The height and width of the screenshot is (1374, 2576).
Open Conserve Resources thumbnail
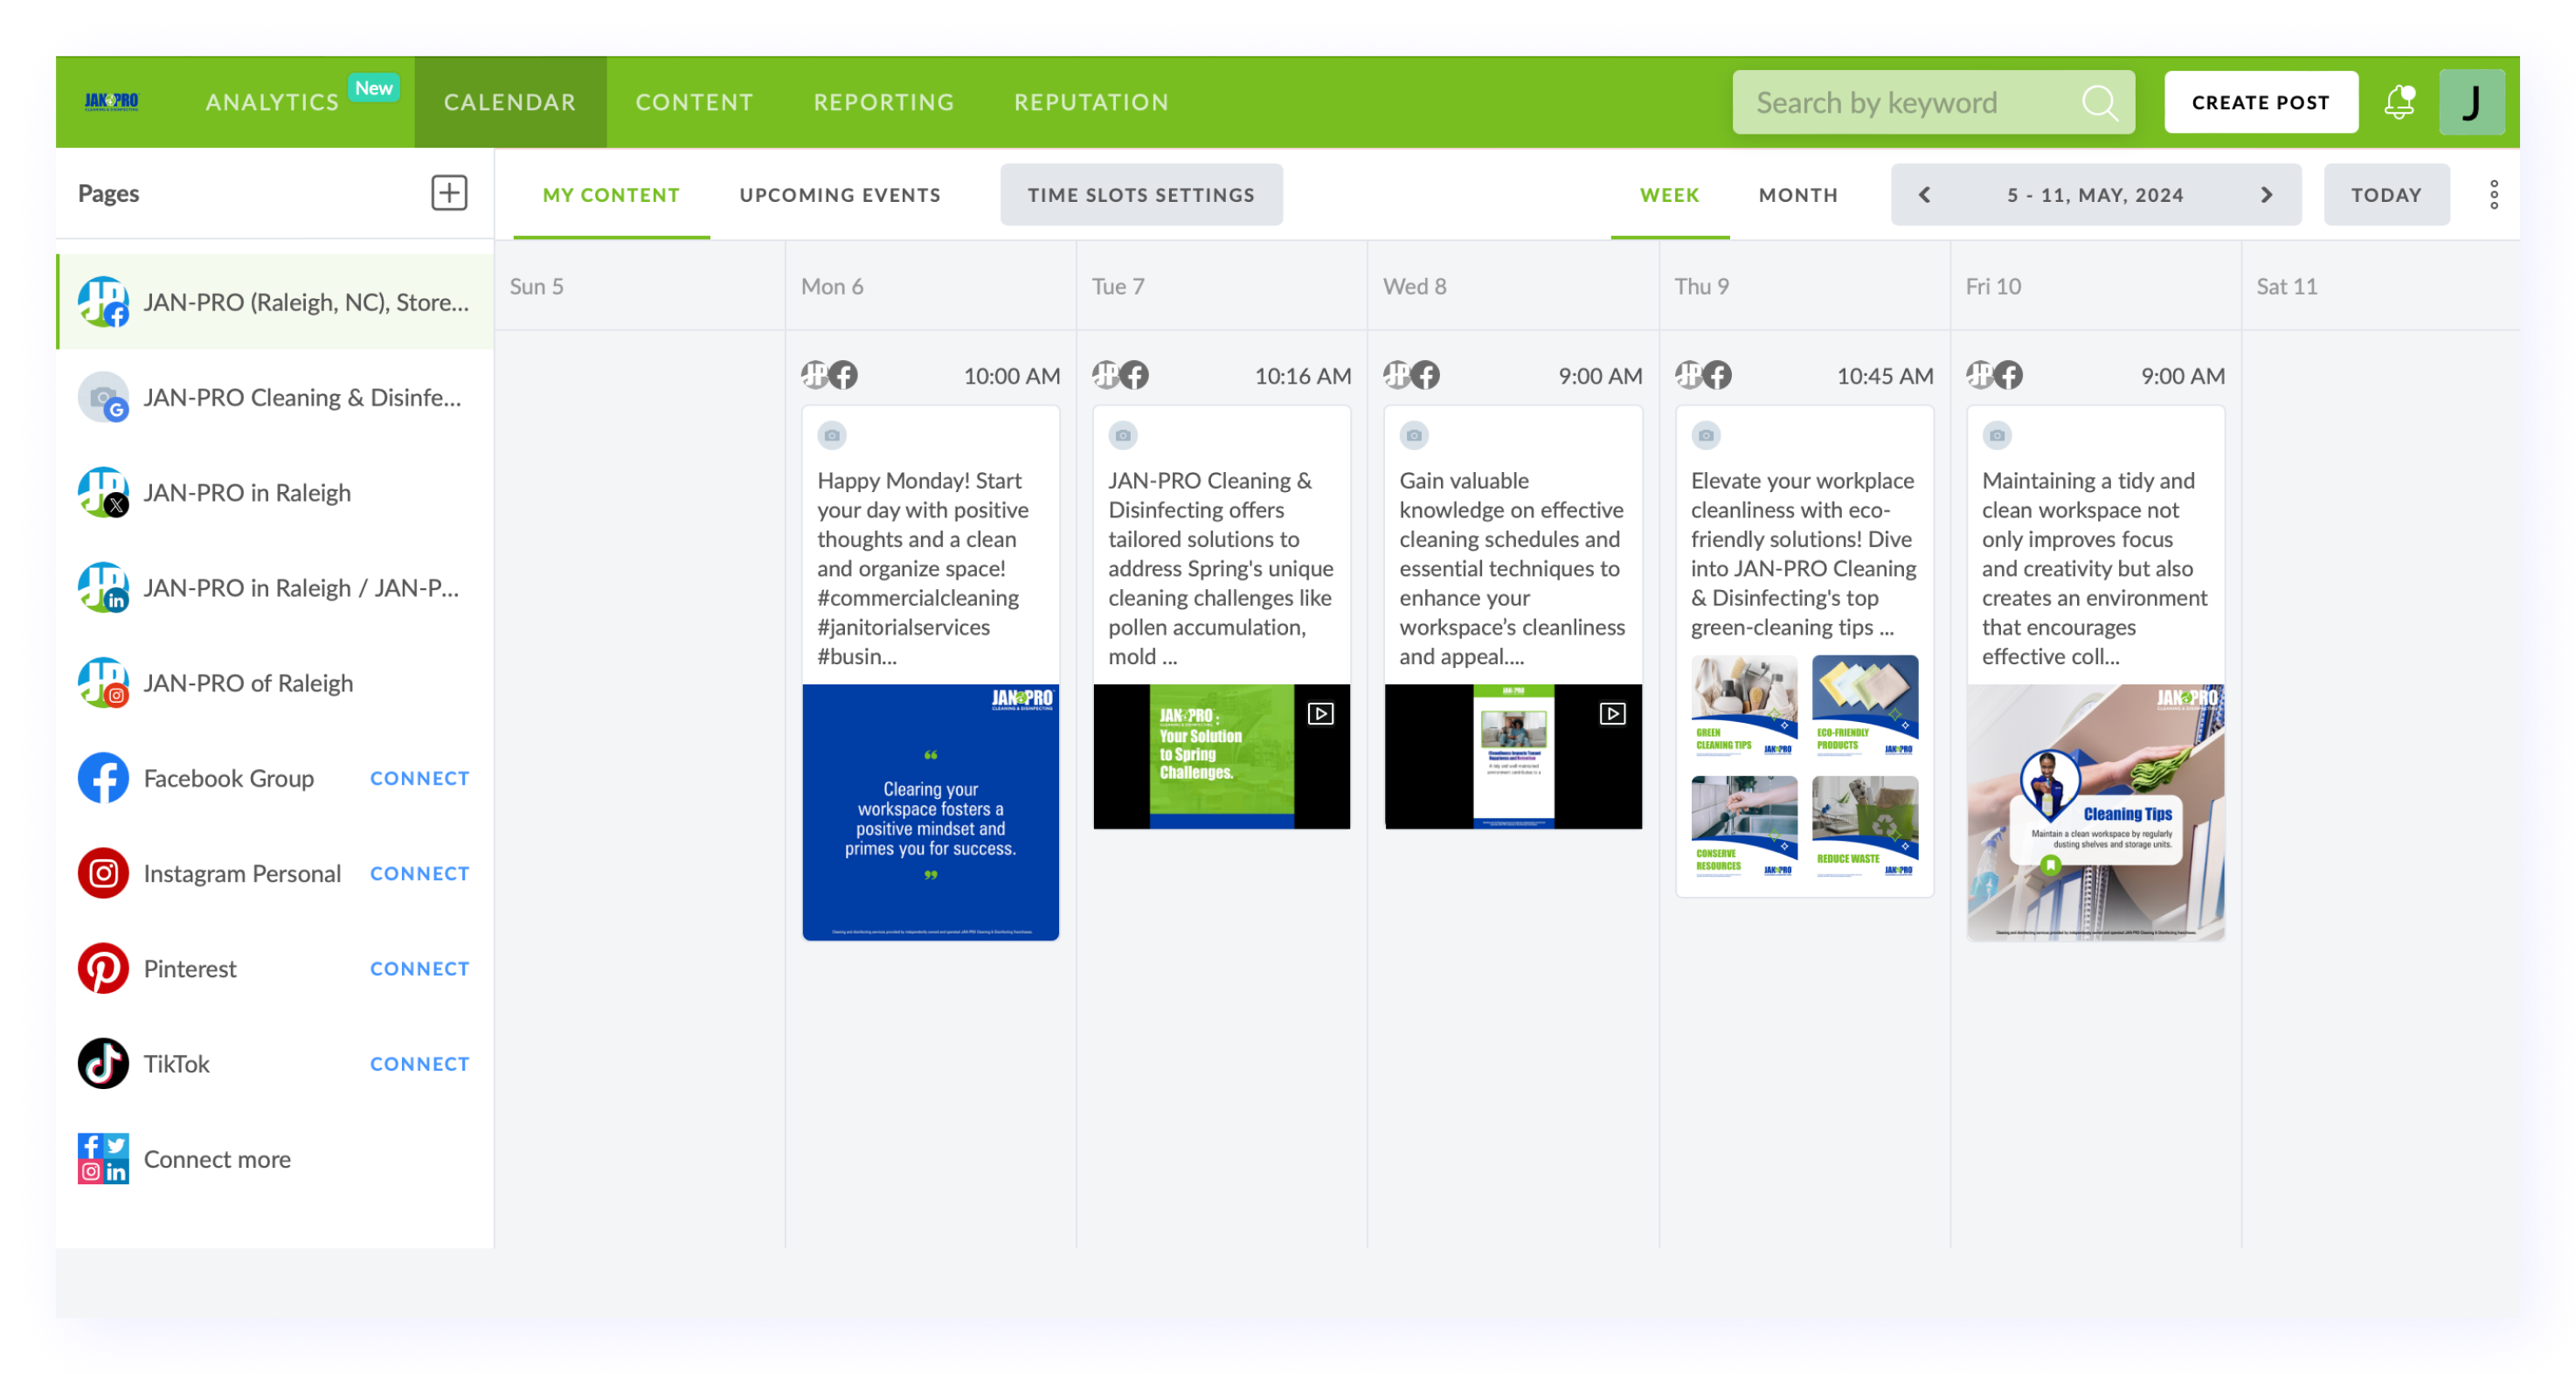pos(1744,827)
